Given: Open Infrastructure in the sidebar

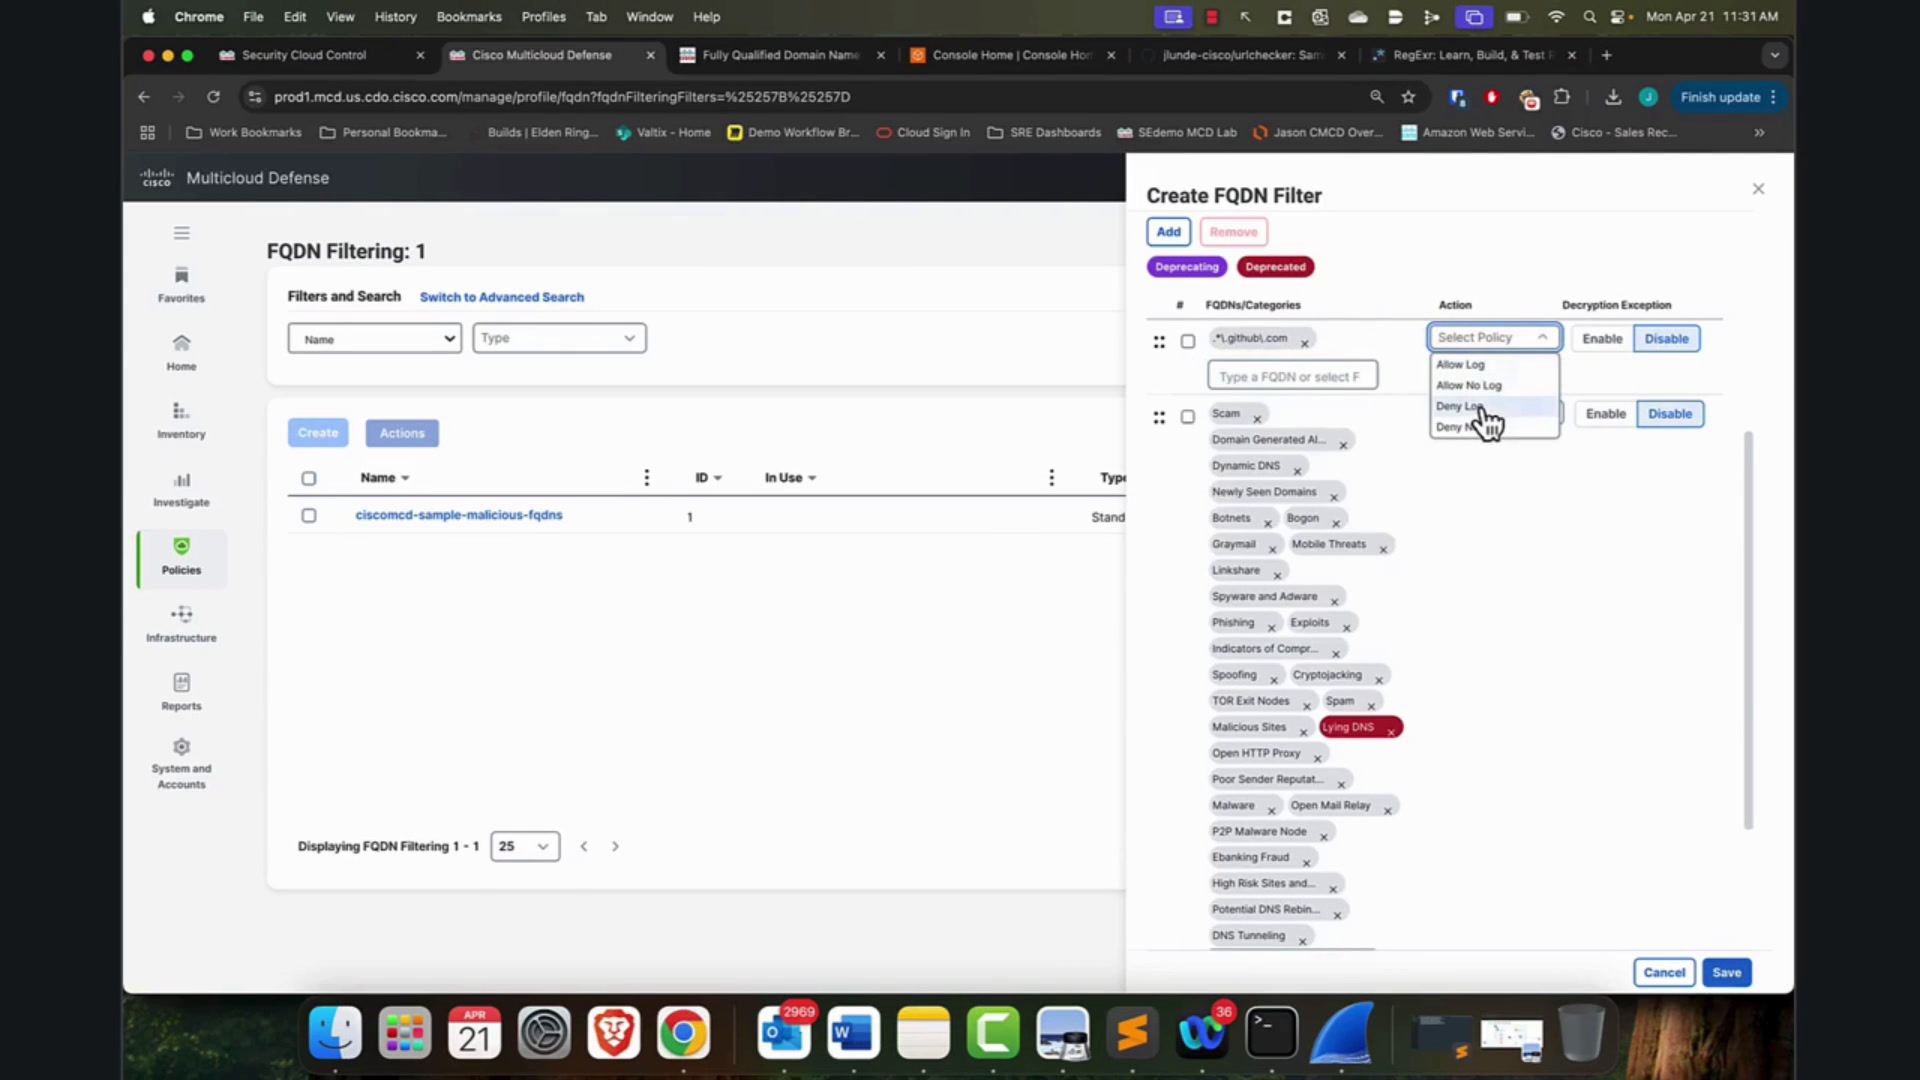Looking at the screenshot, I should [181, 624].
